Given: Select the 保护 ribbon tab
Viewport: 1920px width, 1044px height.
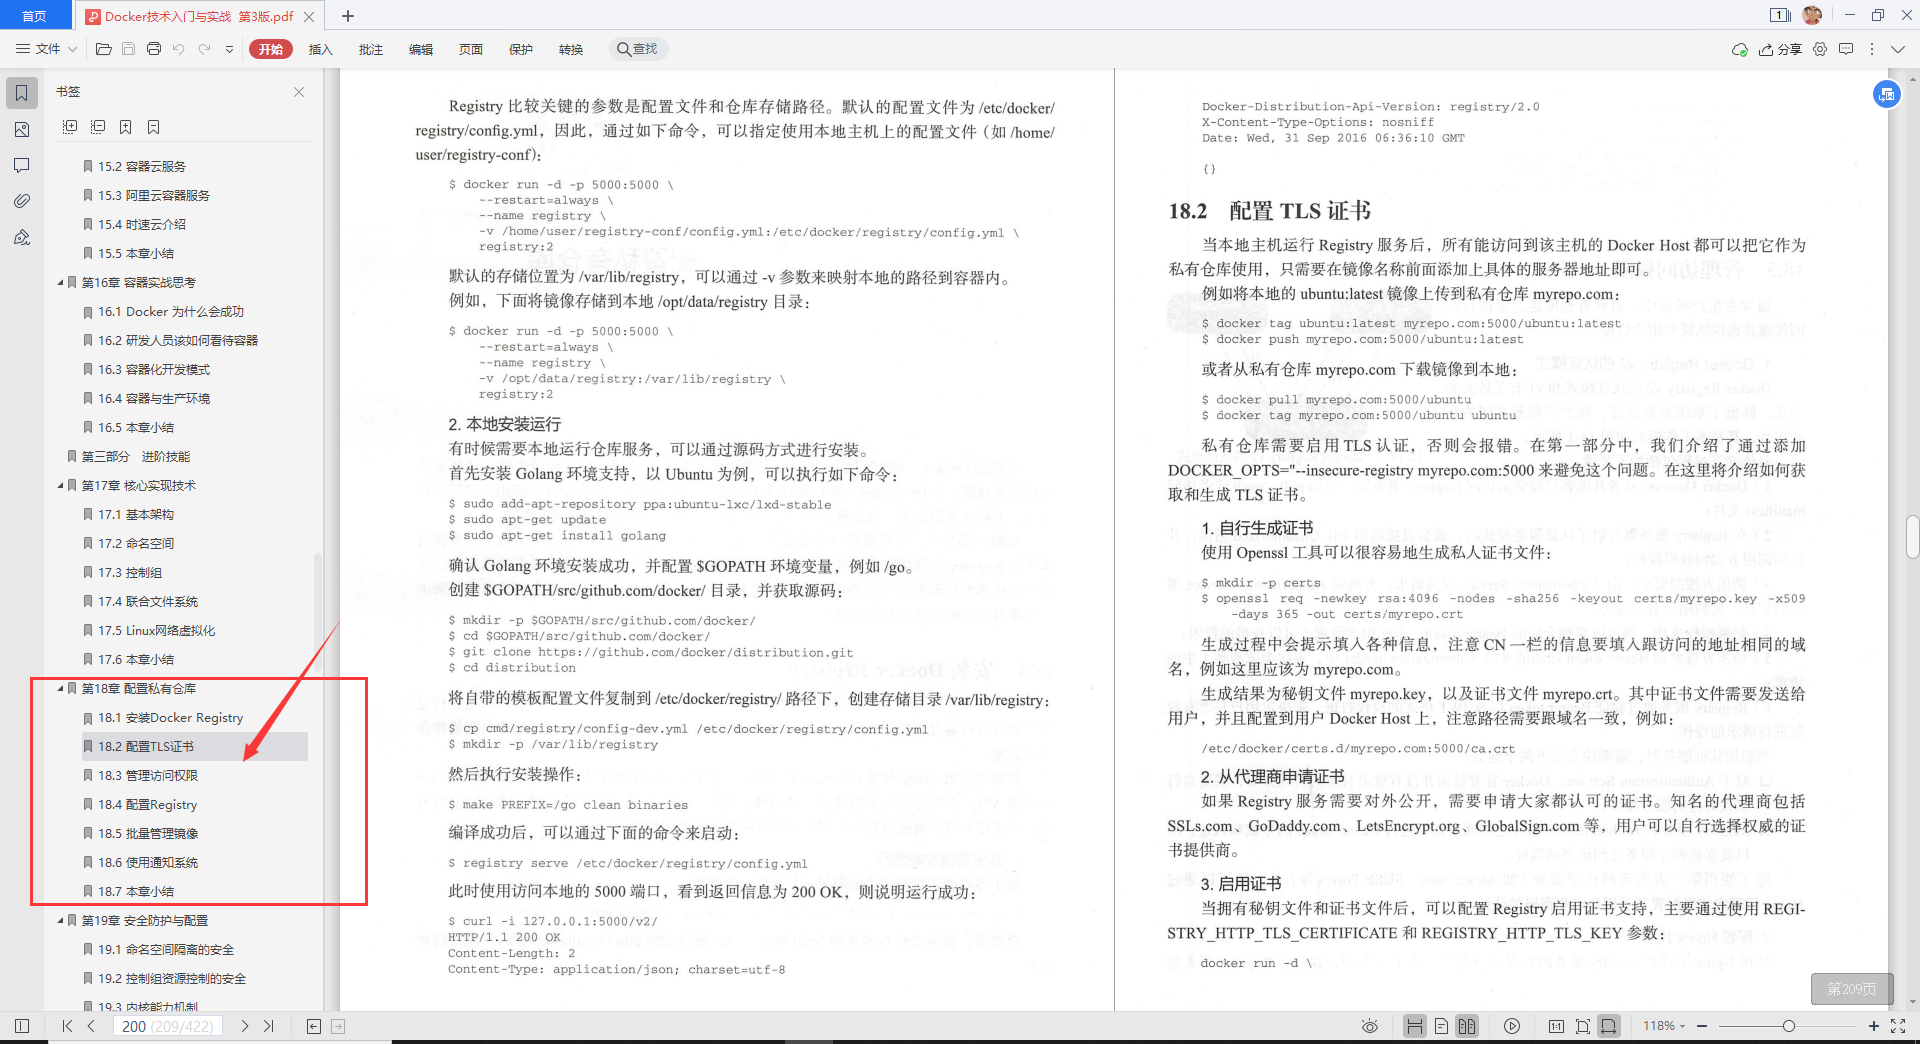Looking at the screenshot, I should [x=520, y=49].
